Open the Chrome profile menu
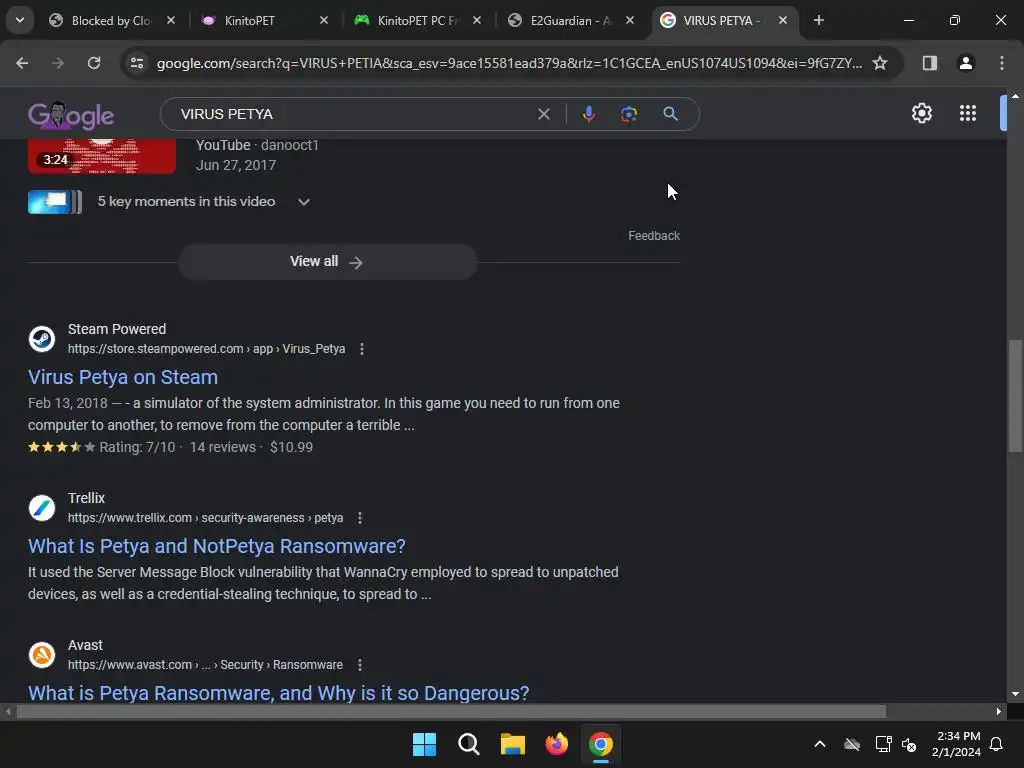This screenshot has height=768, width=1024. (x=965, y=63)
